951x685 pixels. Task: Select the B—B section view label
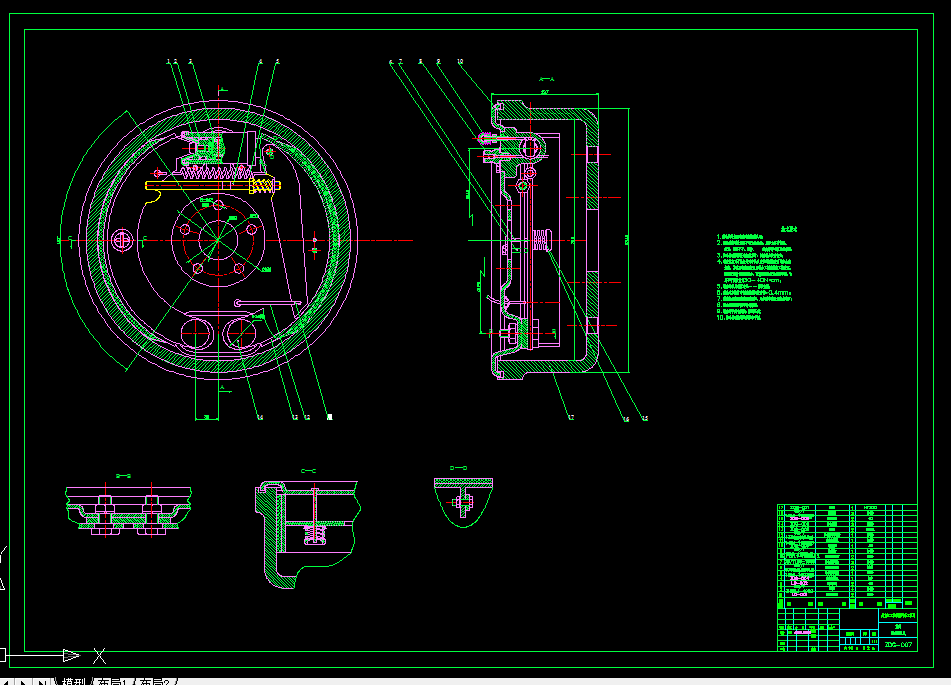(x=123, y=476)
